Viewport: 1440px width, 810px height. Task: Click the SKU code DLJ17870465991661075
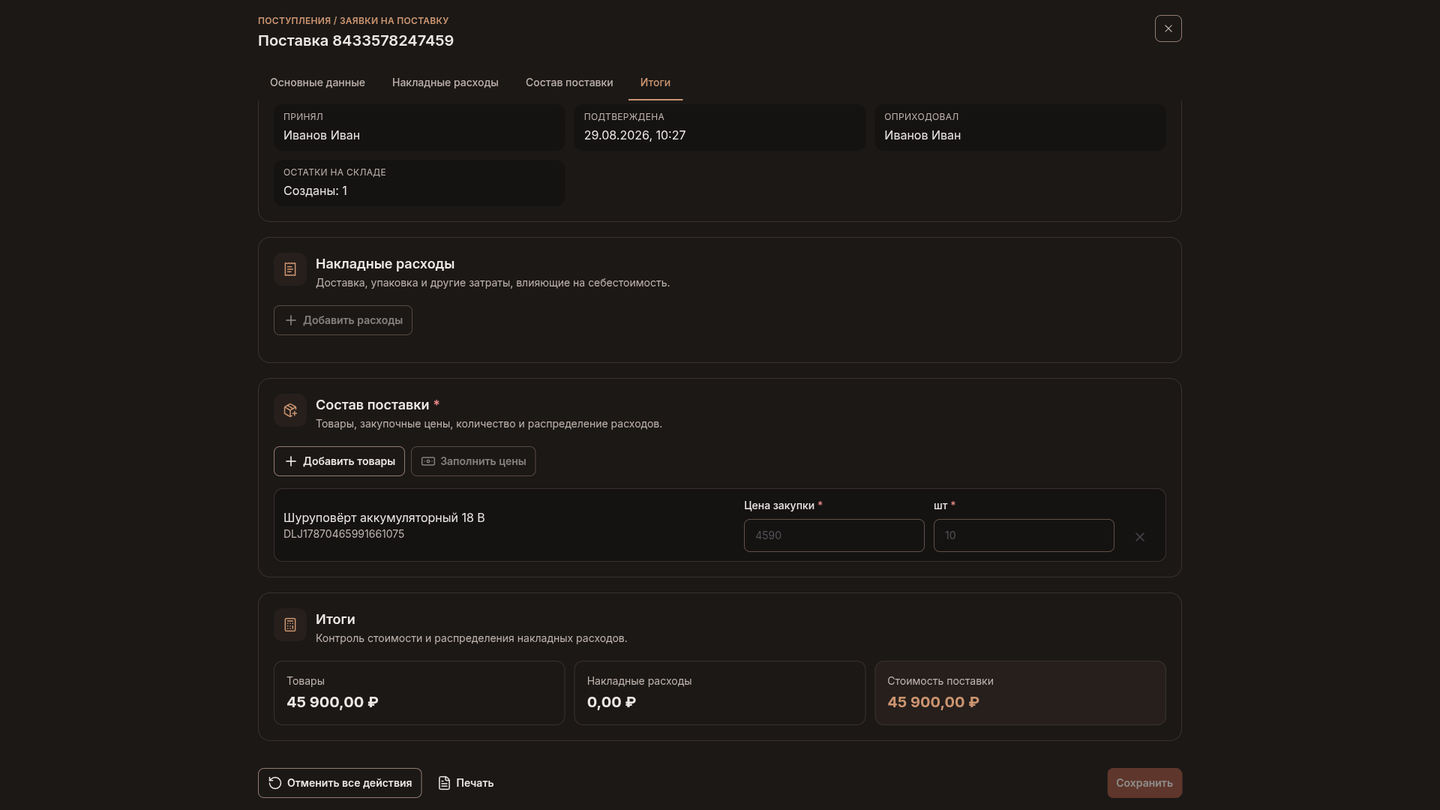click(x=344, y=534)
